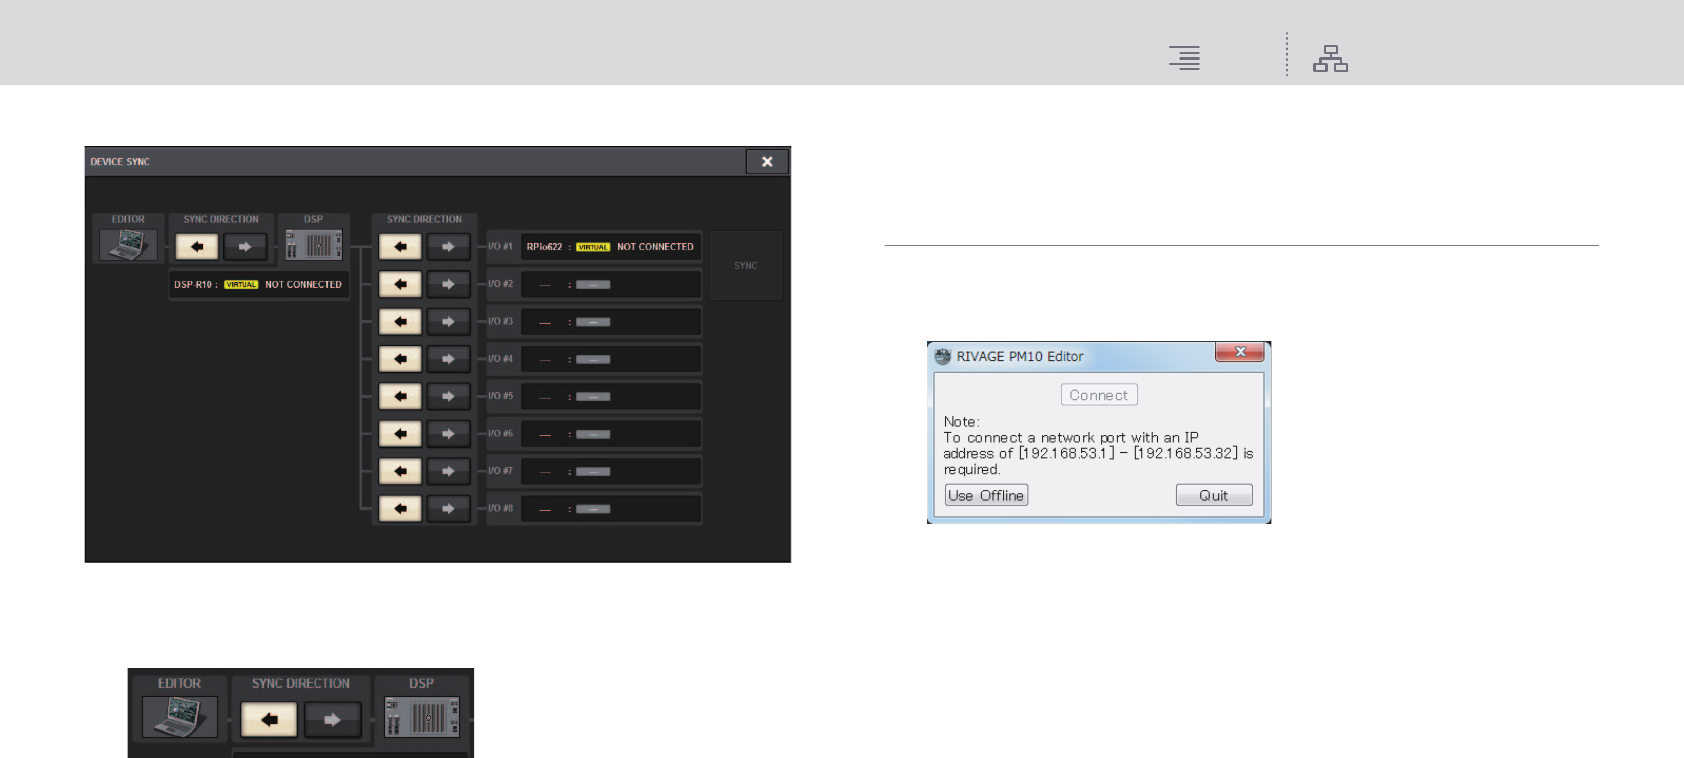Click the RPio622 NOT CONNECTED device field

click(x=611, y=247)
